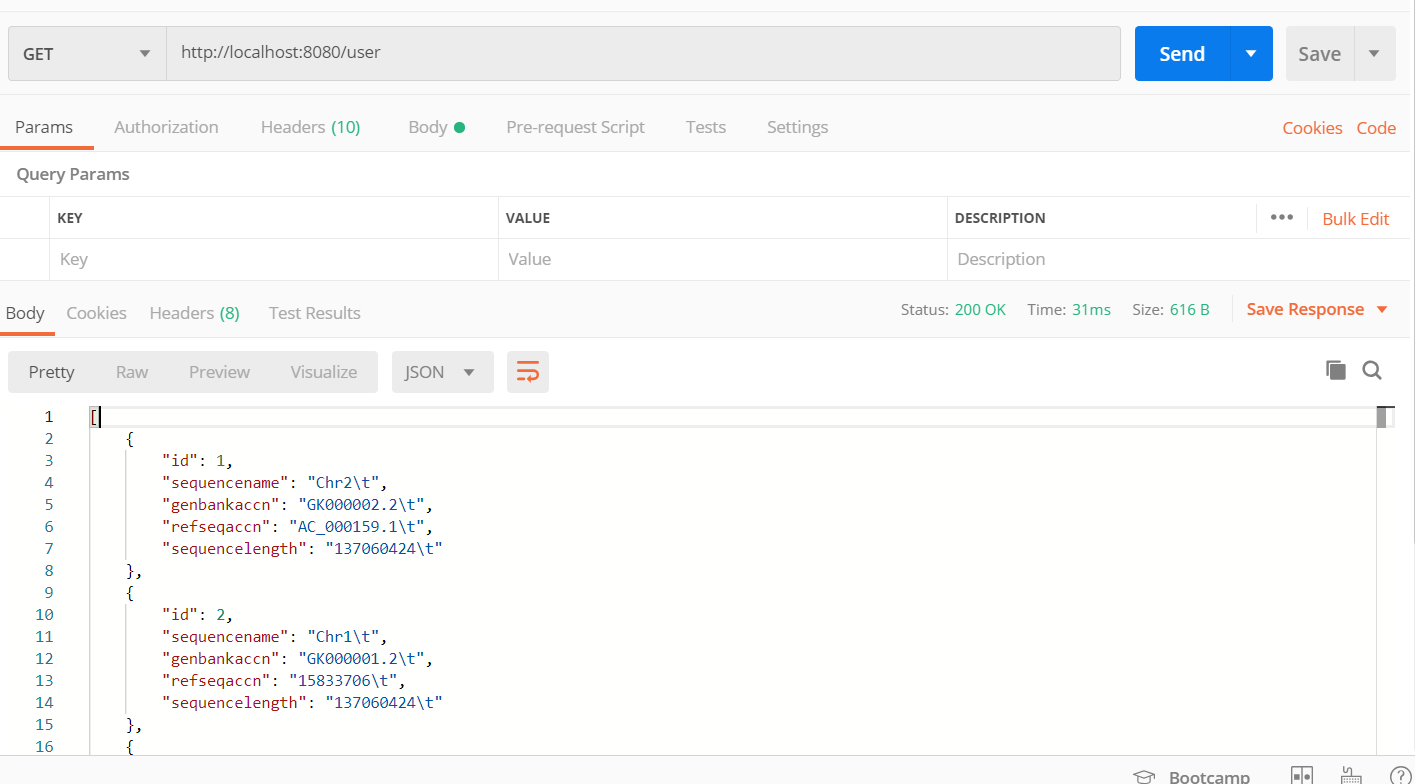Click the Key query param field
This screenshot has height=784, width=1415.
(x=273, y=259)
